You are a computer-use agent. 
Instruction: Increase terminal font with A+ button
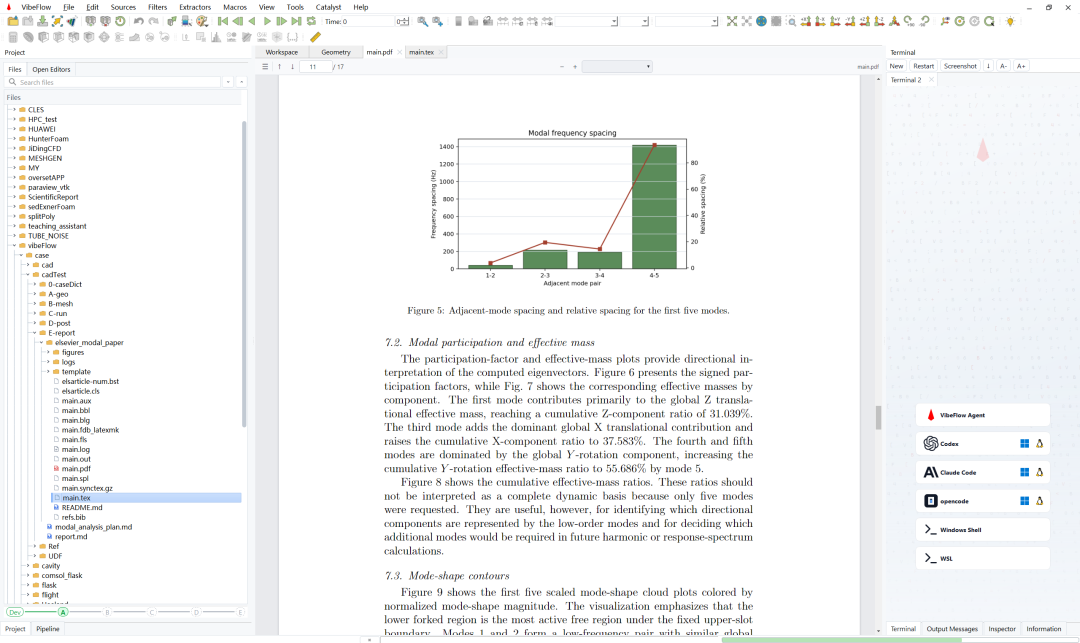(x=1021, y=66)
